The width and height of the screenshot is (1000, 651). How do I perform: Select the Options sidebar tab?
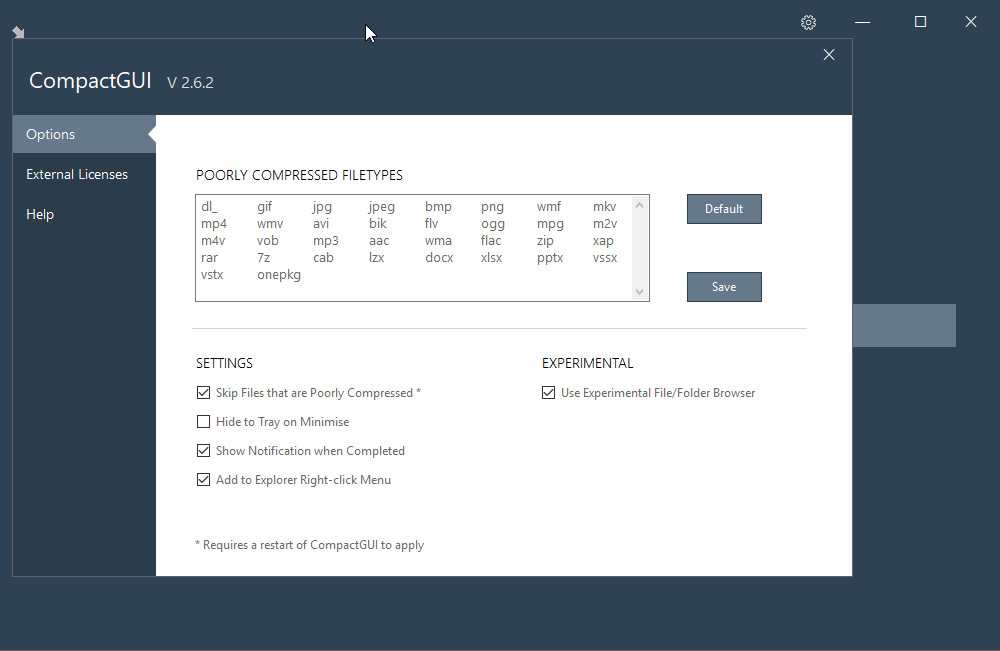coord(84,134)
